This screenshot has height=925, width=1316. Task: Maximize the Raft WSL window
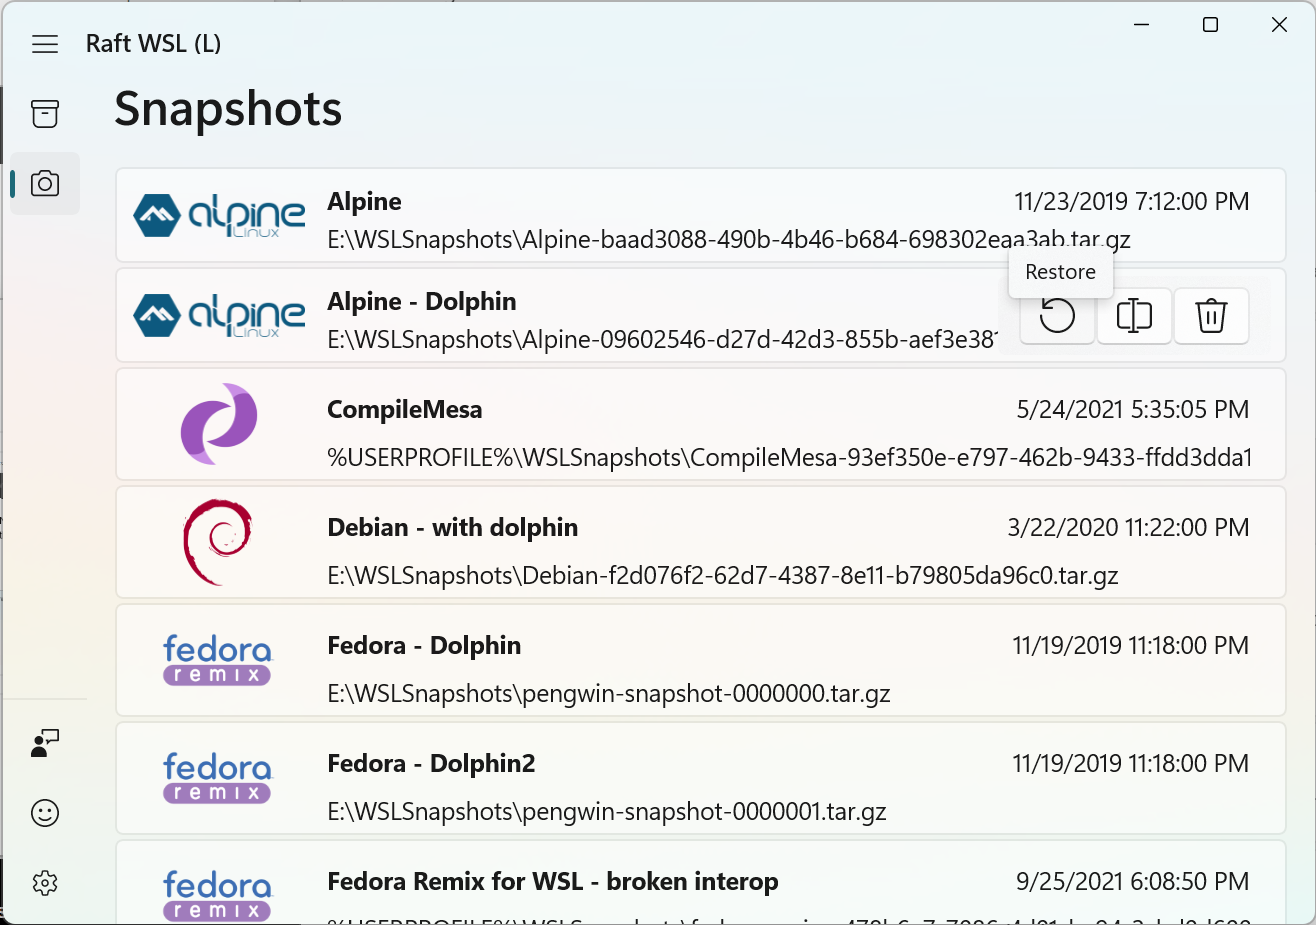(1210, 25)
